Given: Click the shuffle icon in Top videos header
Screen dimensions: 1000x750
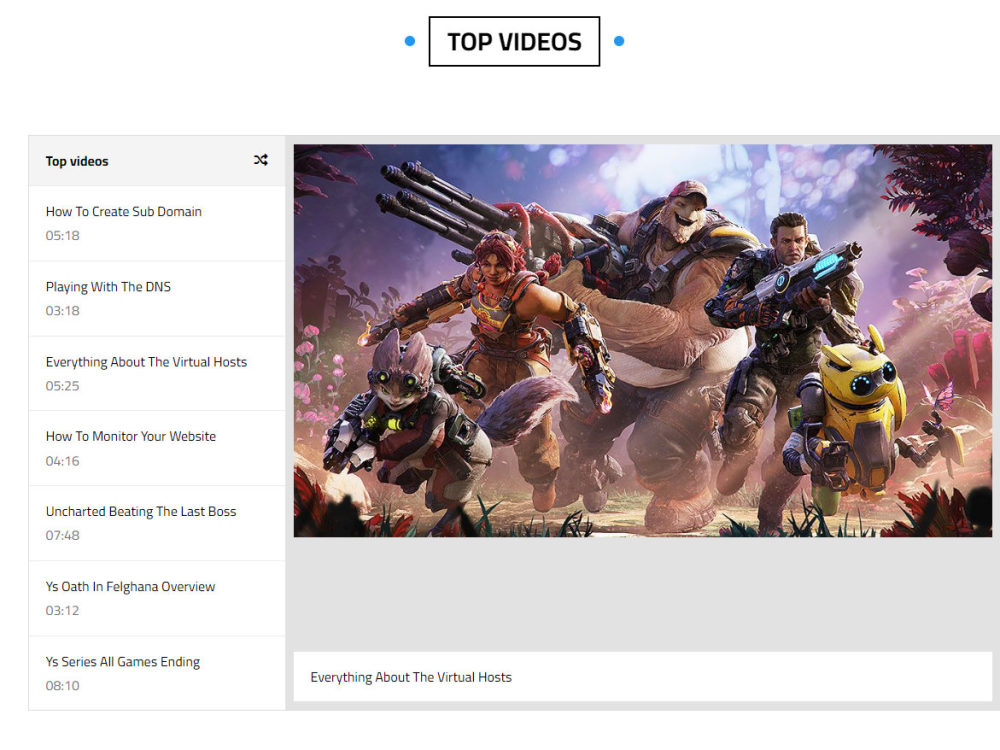Looking at the screenshot, I should pos(260,160).
